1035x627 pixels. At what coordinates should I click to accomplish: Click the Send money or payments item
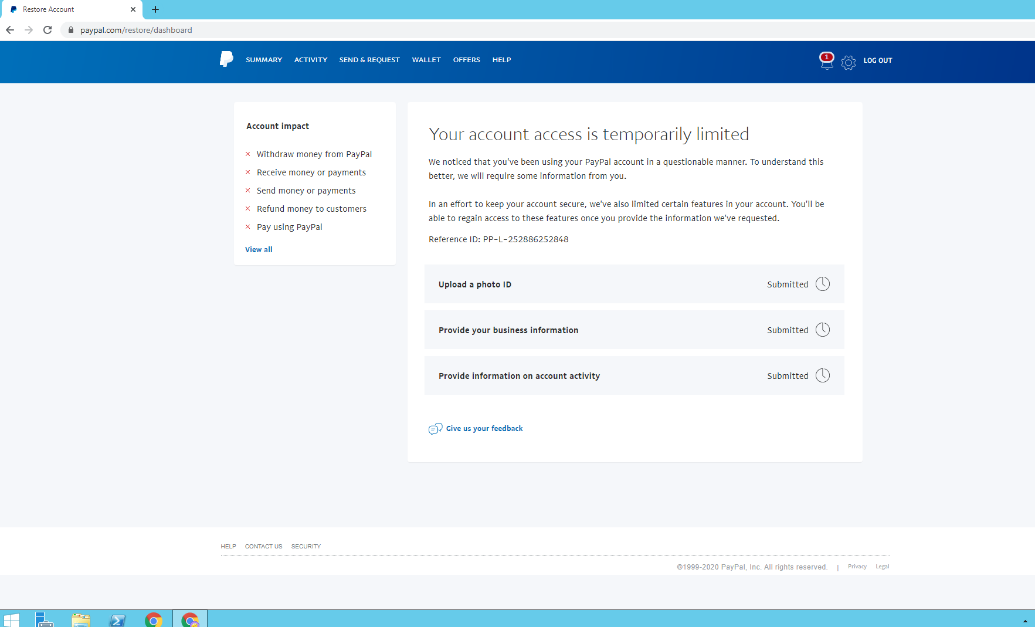pos(306,191)
